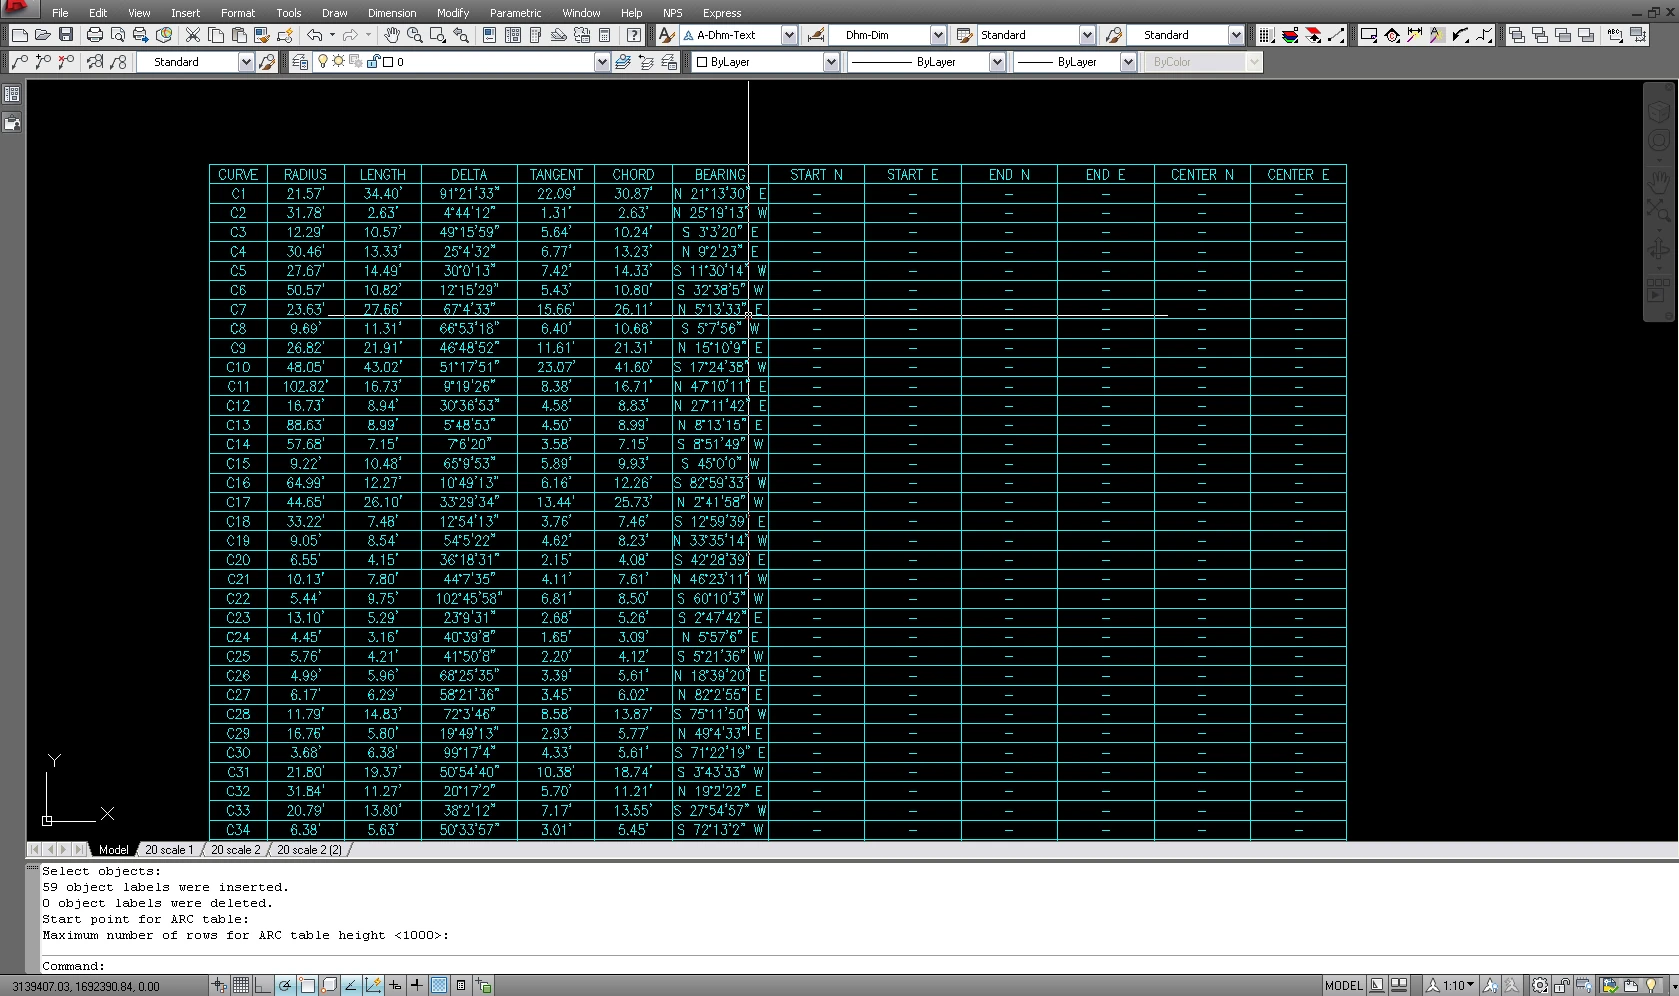Toggle the layer visibility lightbulb
The image size is (1679, 996).
[322, 61]
